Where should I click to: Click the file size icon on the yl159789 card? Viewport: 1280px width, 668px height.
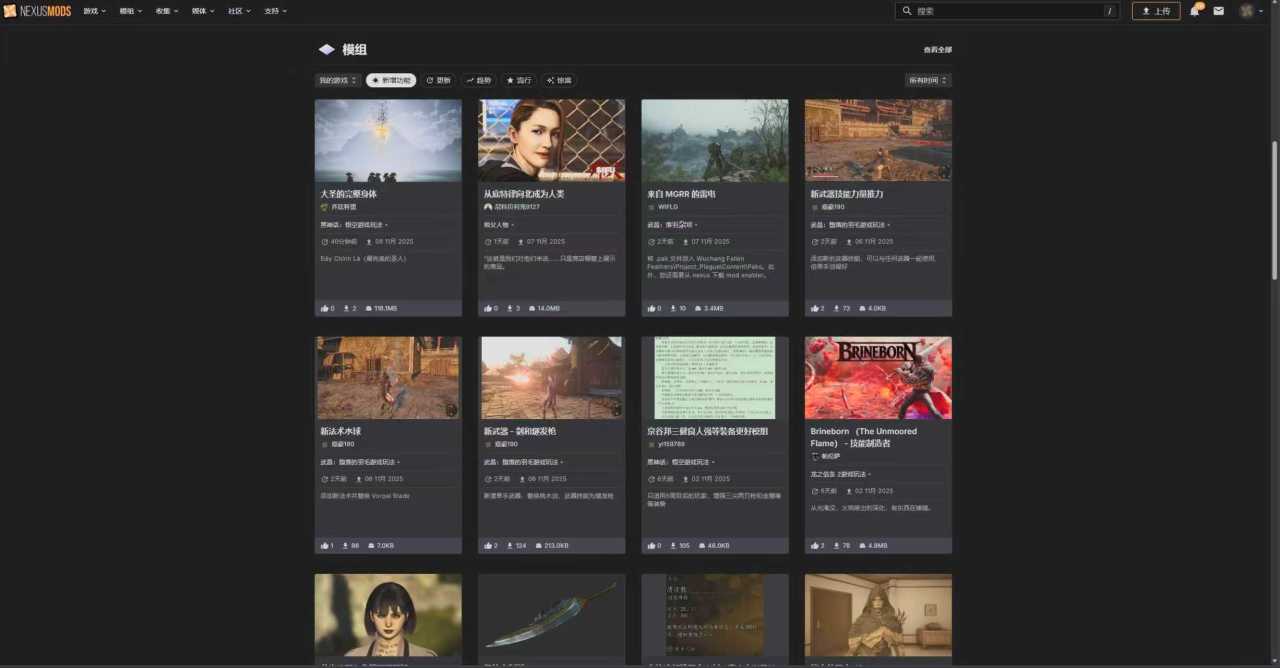[700, 545]
